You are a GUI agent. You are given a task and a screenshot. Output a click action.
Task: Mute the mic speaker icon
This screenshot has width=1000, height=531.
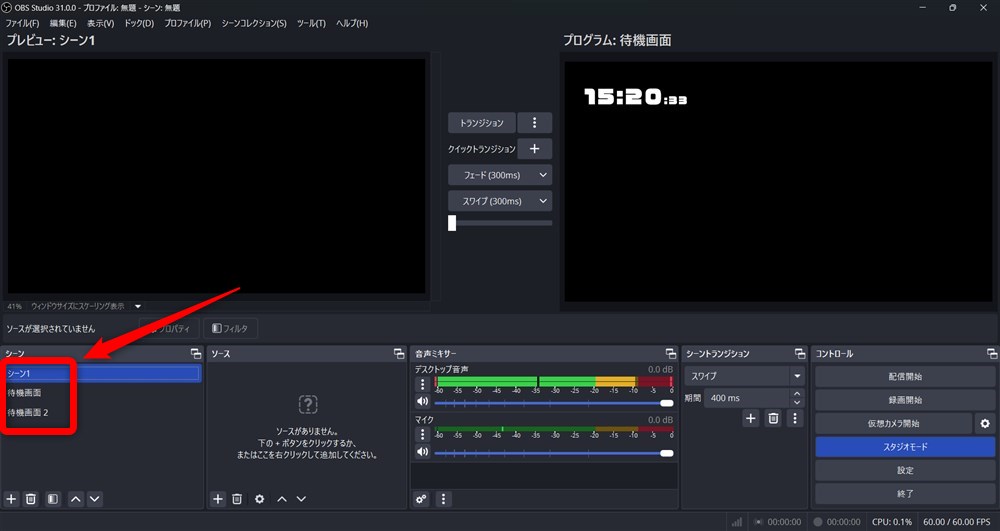tap(422, 451)
